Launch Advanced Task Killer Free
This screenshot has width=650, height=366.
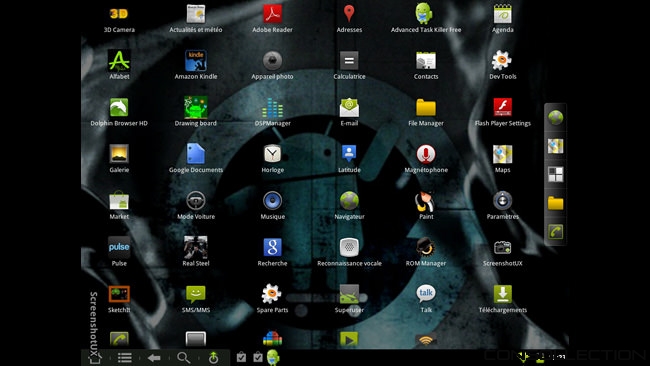(x=426, y=19)
